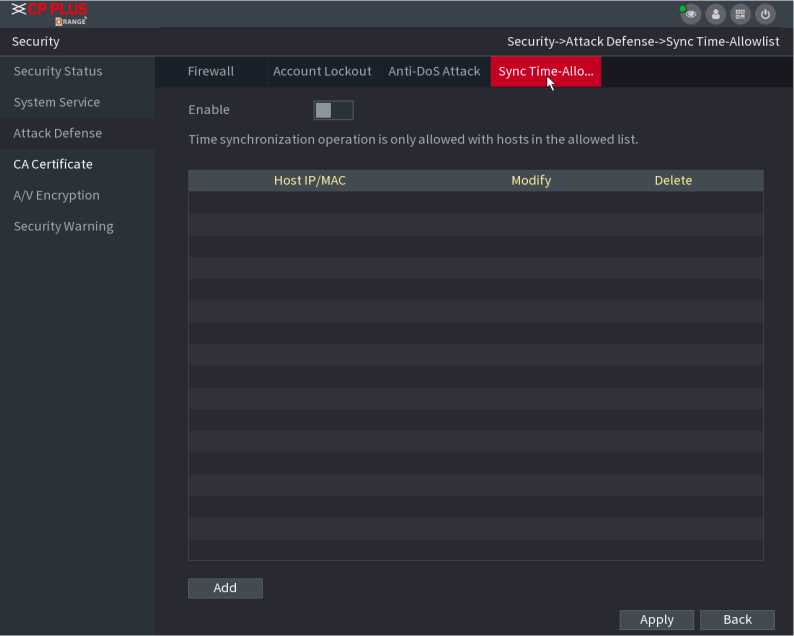794x636 pixels.
Task: Open the user account icon
Action: click(716, 14)
